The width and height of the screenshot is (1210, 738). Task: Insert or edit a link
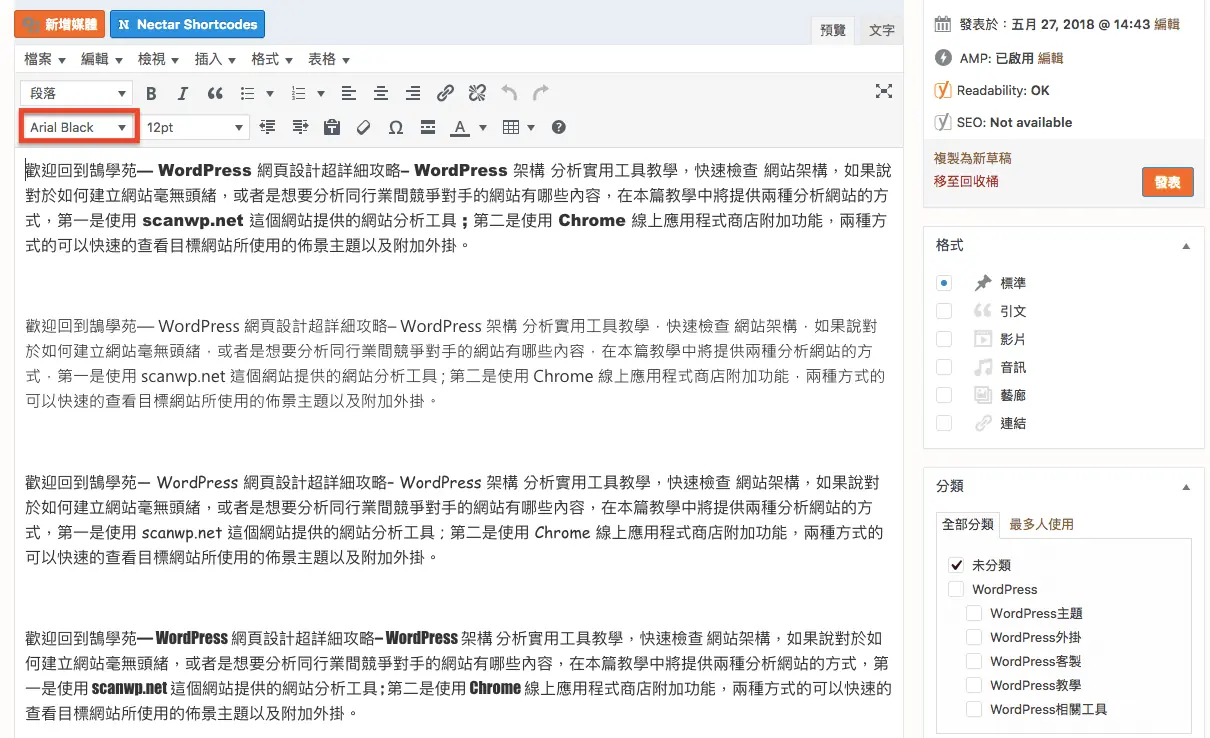coord(445,93)
